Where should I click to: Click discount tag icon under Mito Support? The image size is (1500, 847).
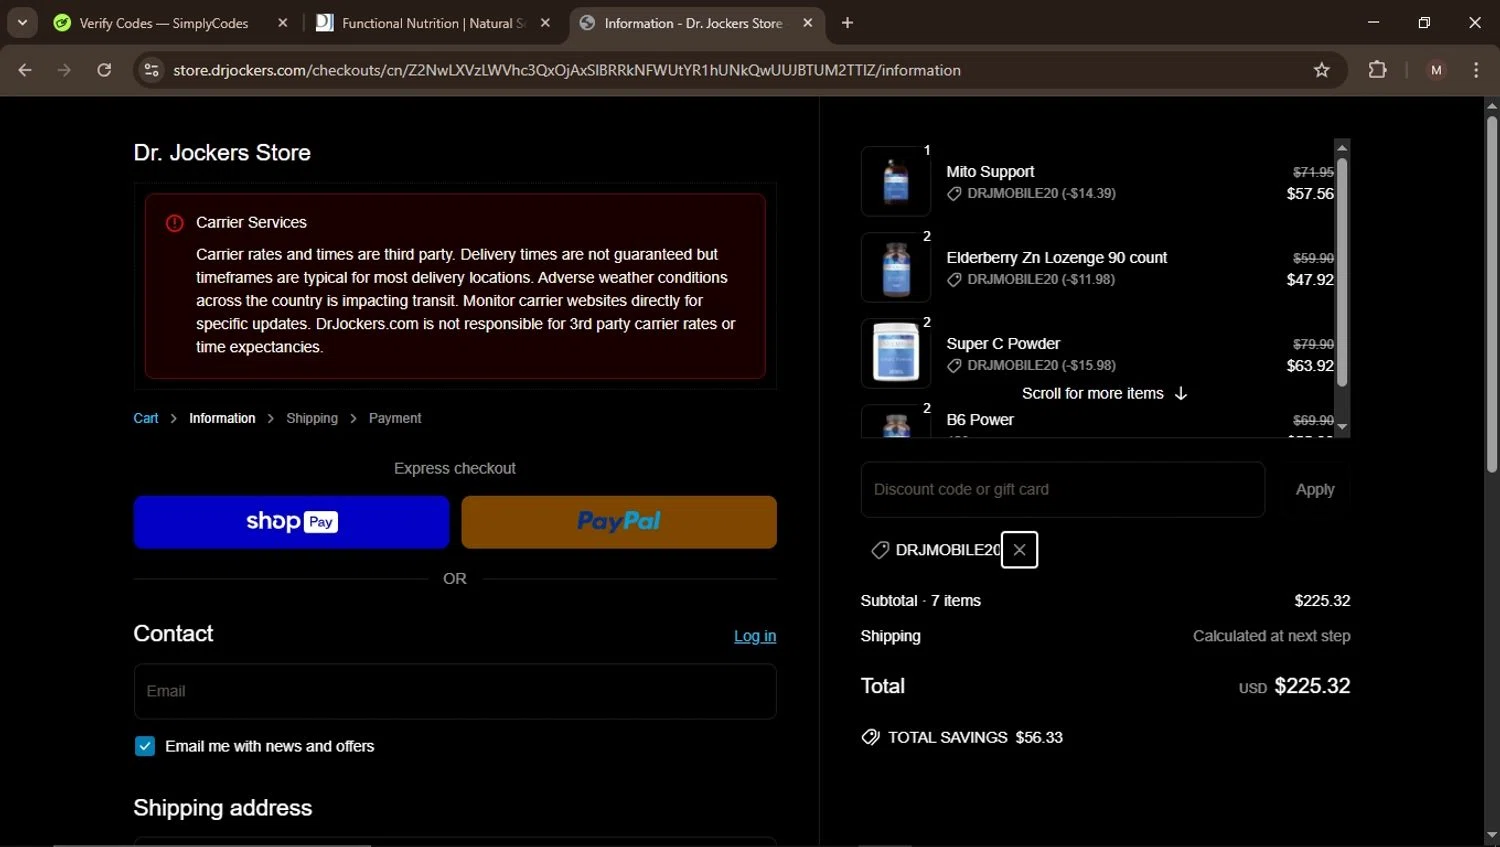954,194
